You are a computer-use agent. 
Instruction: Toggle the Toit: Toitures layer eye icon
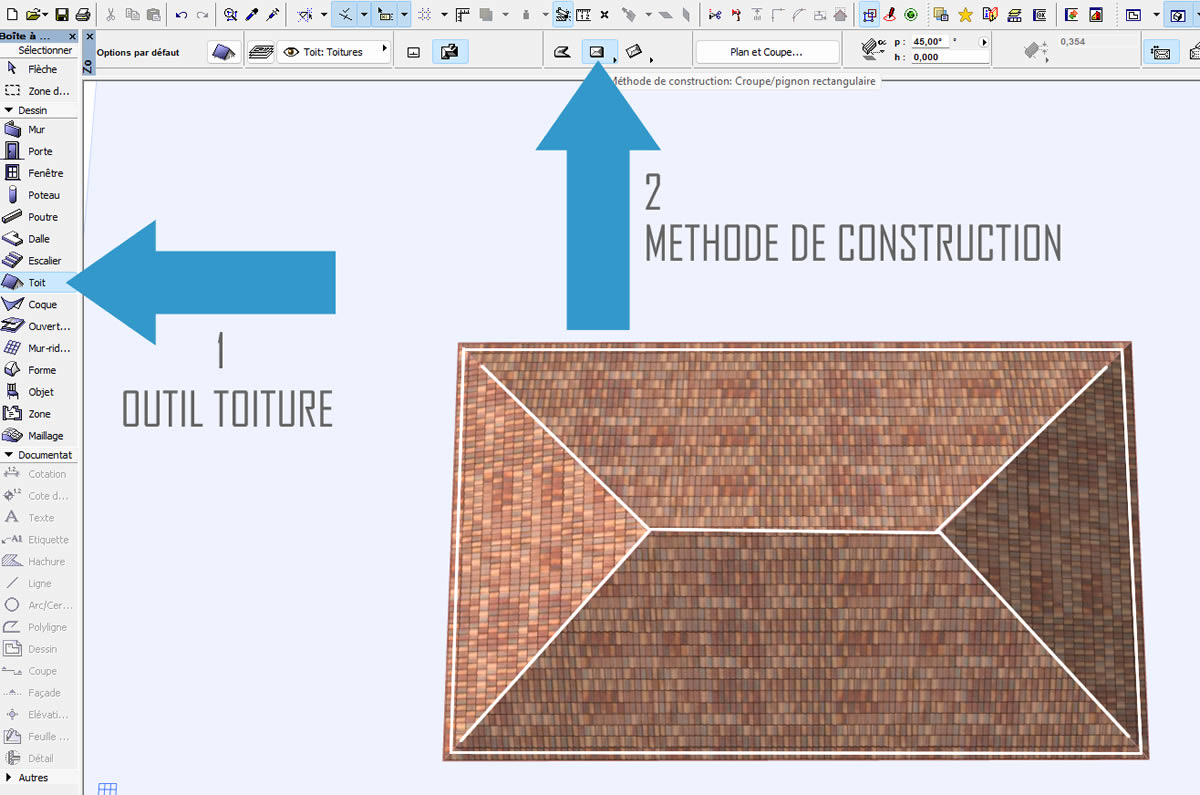coord(292,52)
